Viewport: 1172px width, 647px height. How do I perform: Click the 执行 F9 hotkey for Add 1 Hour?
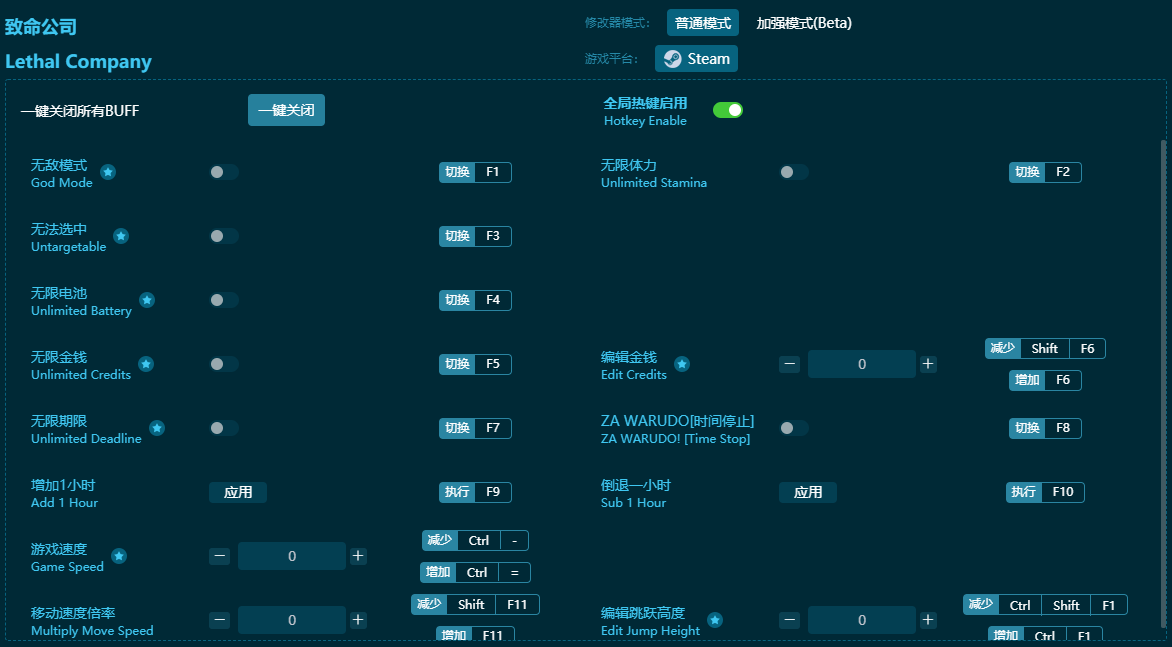click(x=475, y=492)
